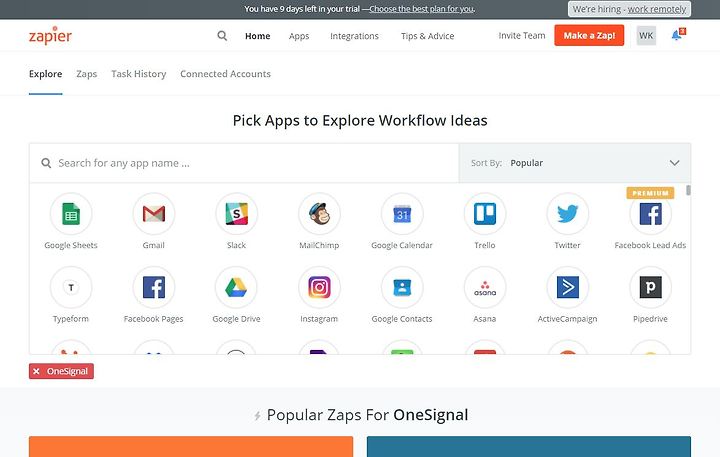
Task: Choose the Trello app icon
Action: tap(485, 214)
